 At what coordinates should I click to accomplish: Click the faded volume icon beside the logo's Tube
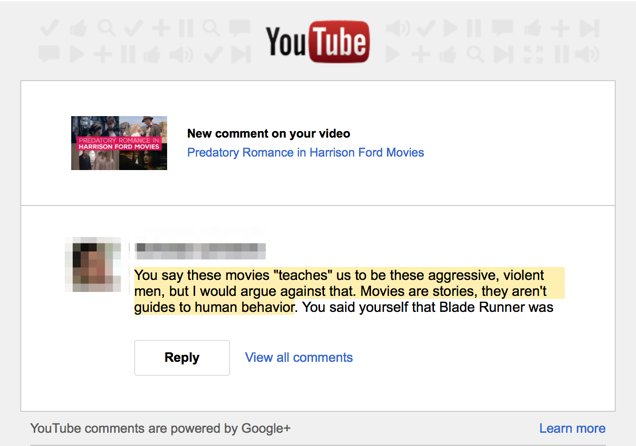click(x=397, y=28)
